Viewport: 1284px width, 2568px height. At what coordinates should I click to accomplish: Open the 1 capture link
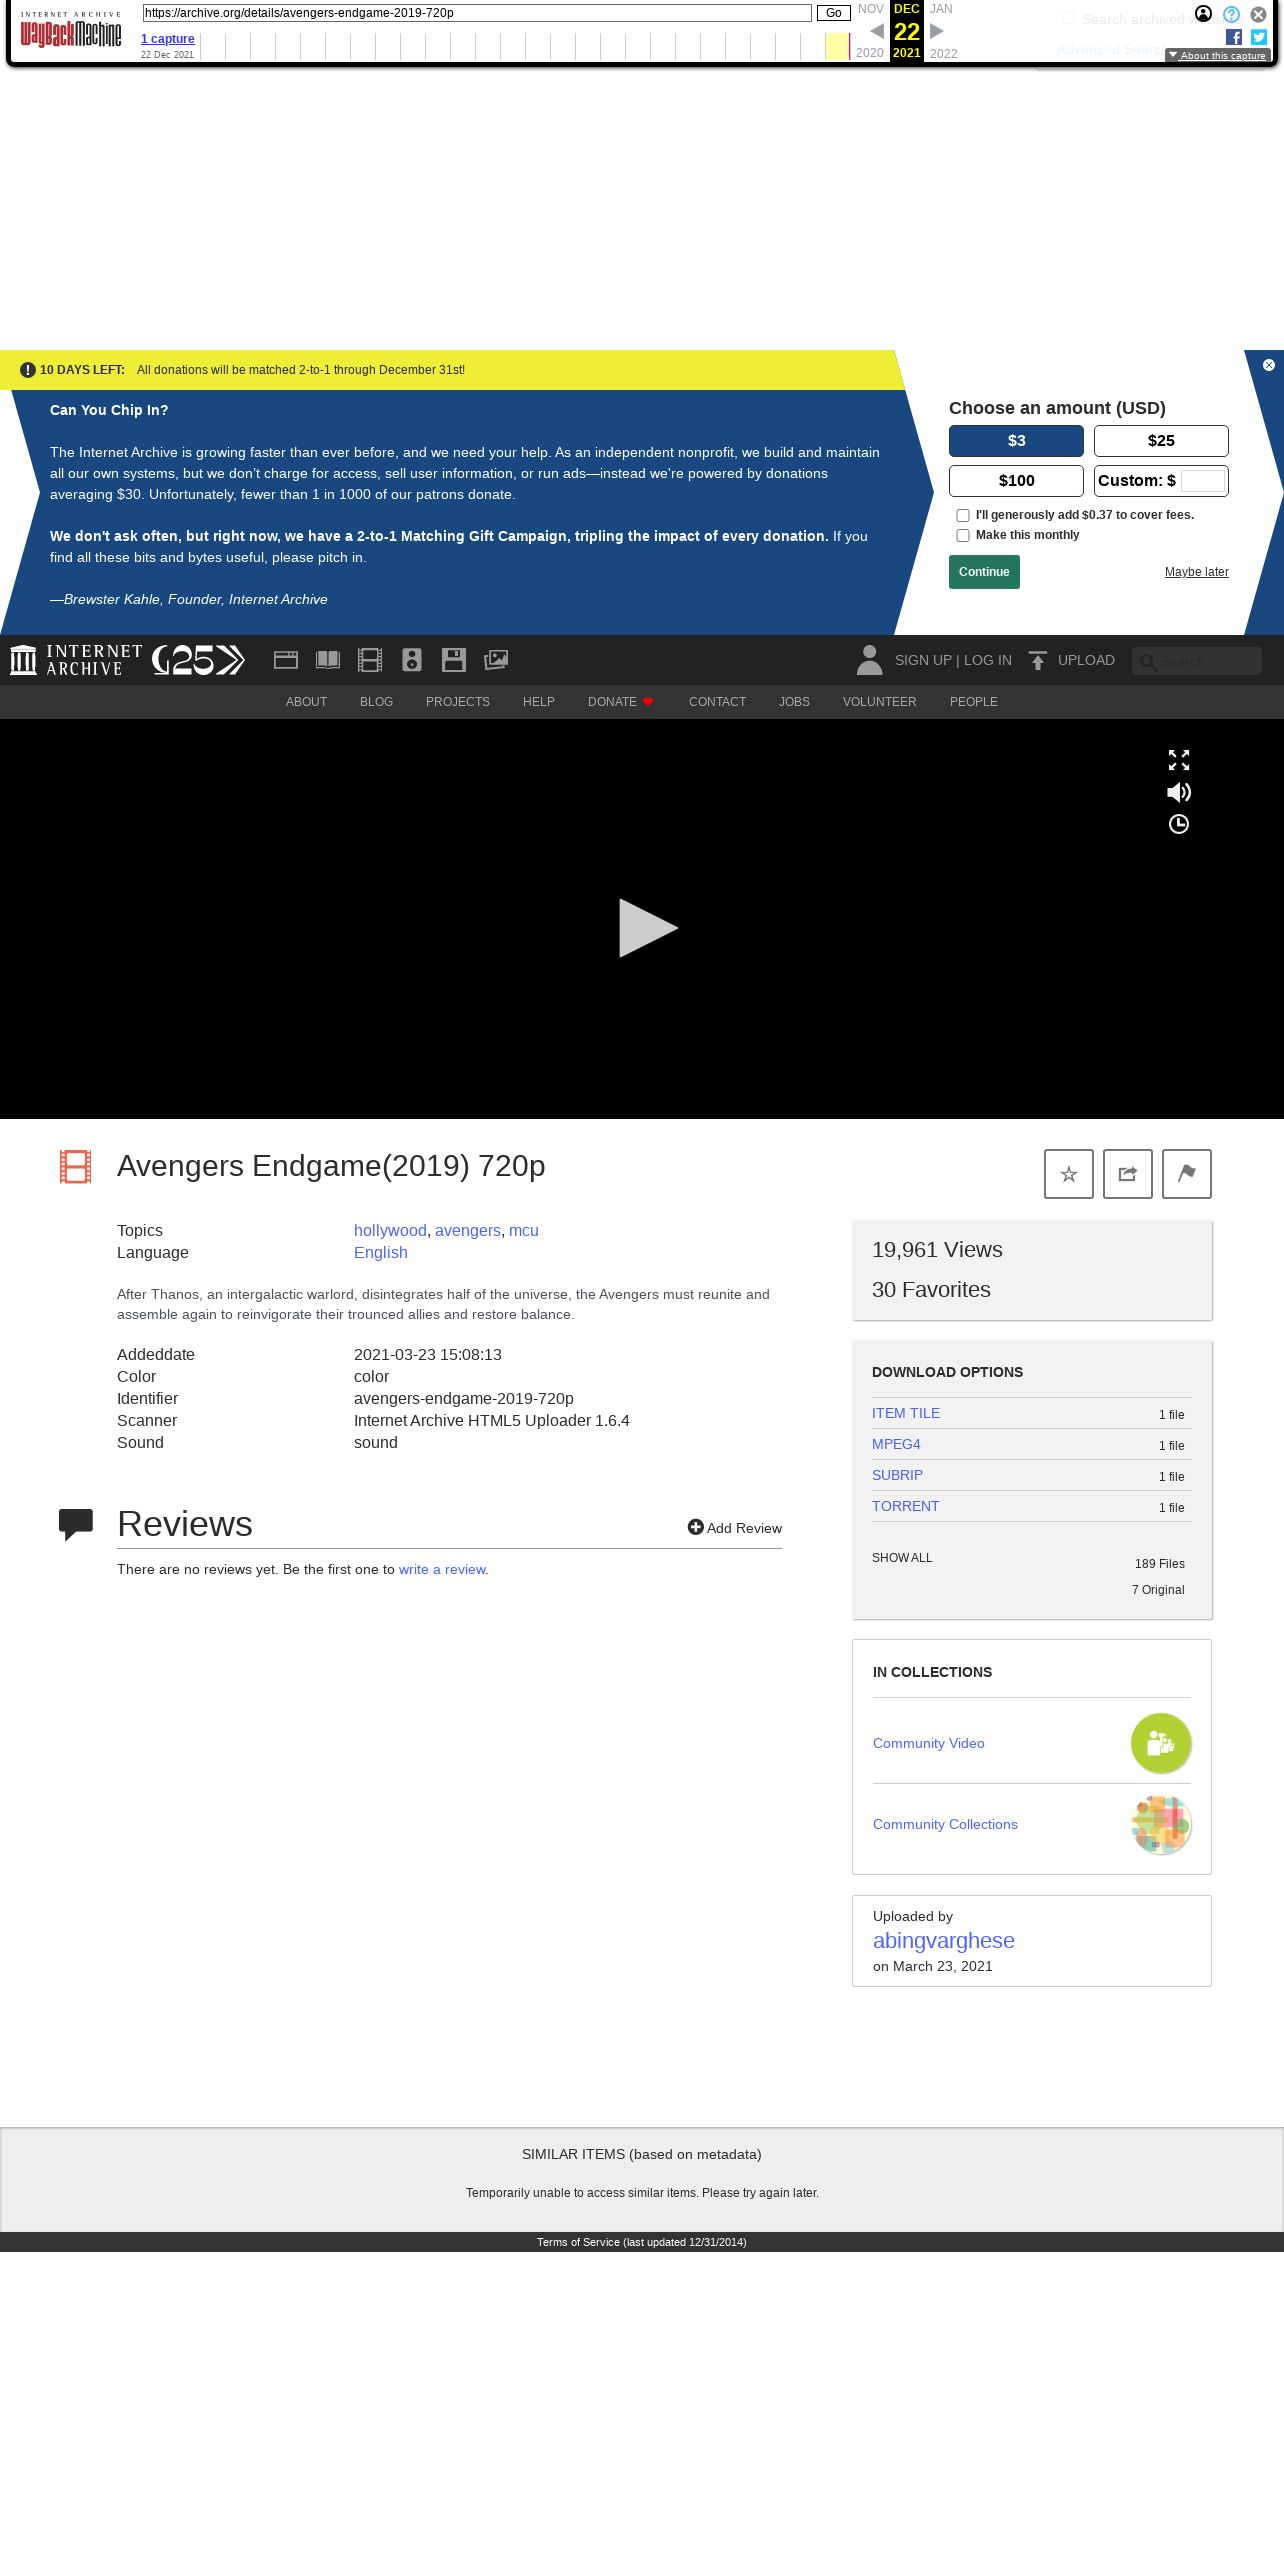pos(168,39)
